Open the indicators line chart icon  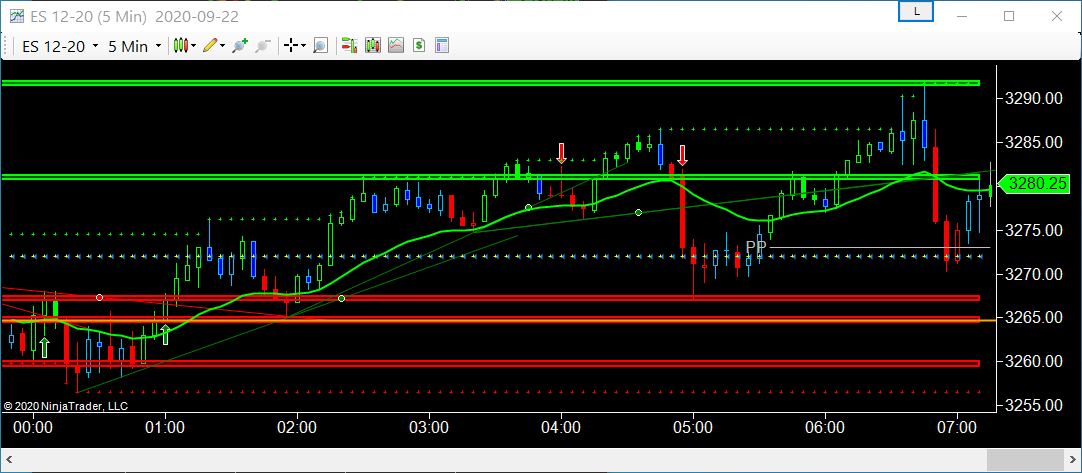(x=396, y=46)
